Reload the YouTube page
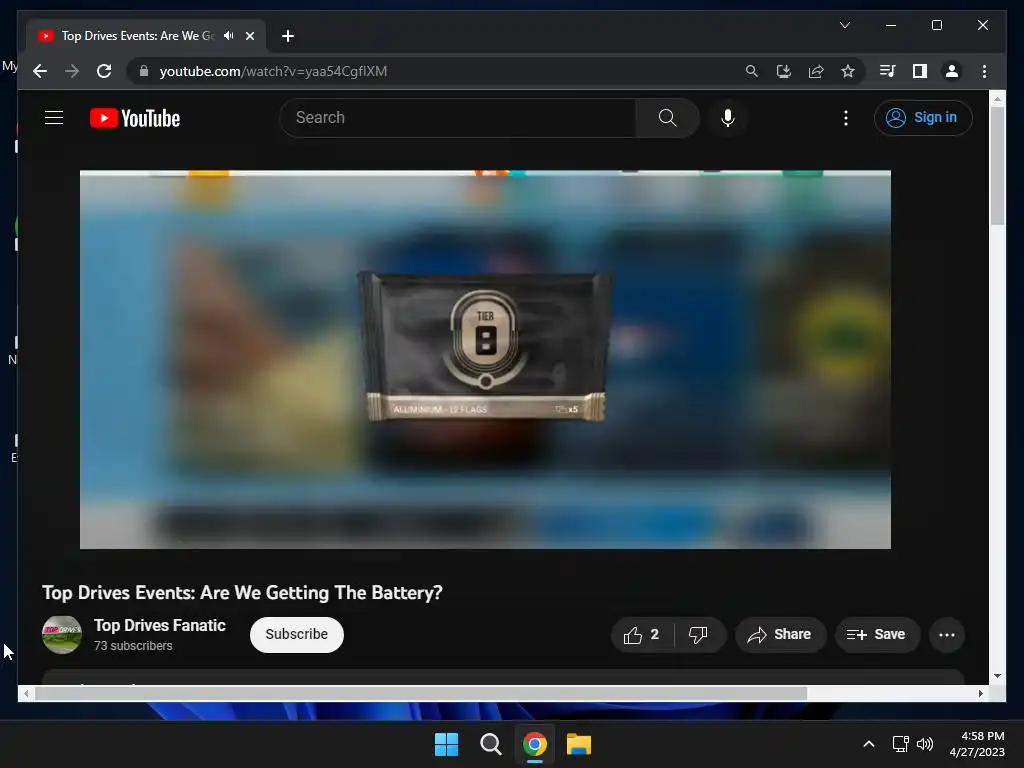The width and height of the screenshot is (1024, 768). click(x=104, y=71)
